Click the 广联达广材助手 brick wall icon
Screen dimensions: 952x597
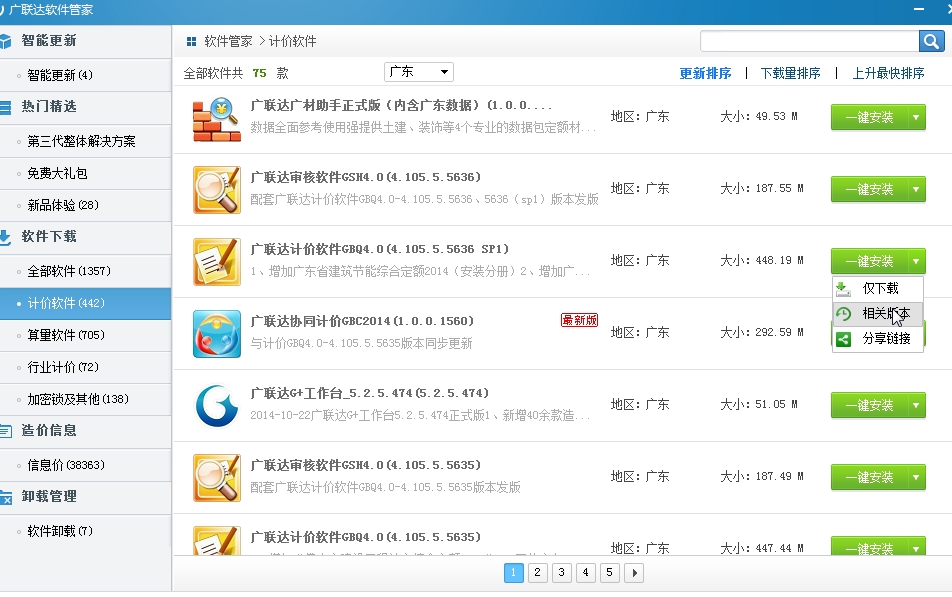(217, 119)
